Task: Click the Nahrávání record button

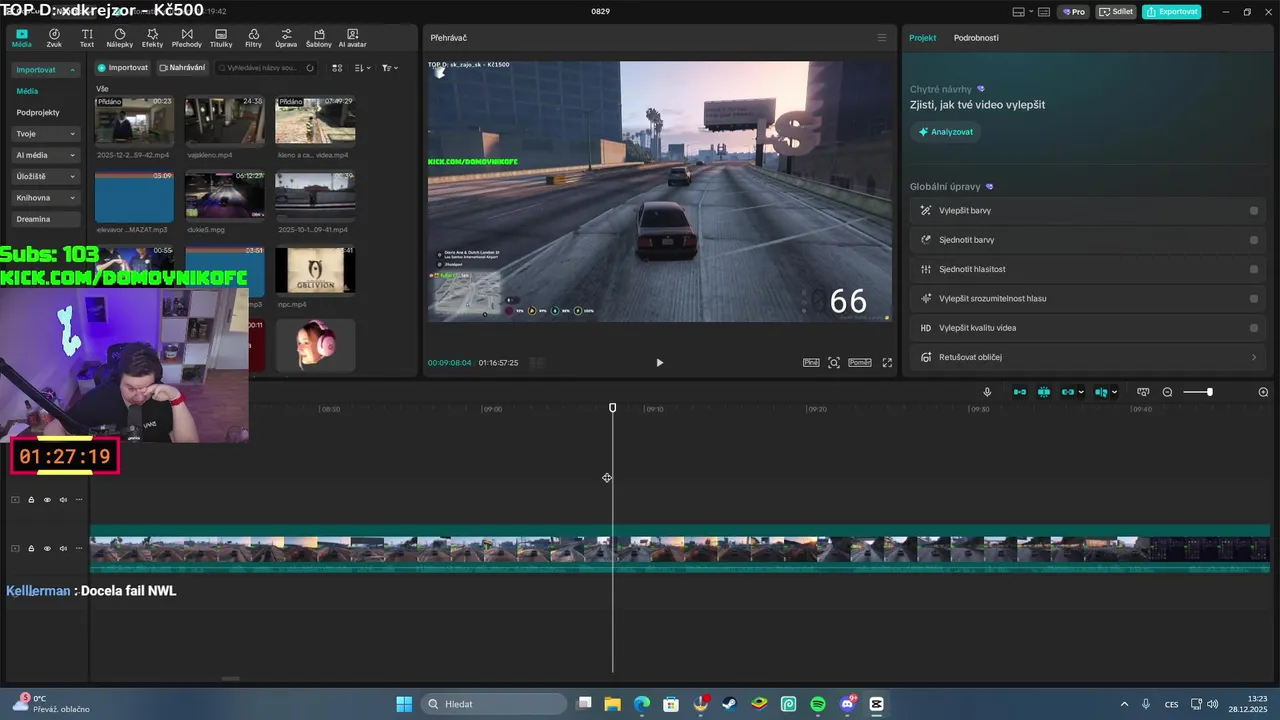Action: [182, 68]
